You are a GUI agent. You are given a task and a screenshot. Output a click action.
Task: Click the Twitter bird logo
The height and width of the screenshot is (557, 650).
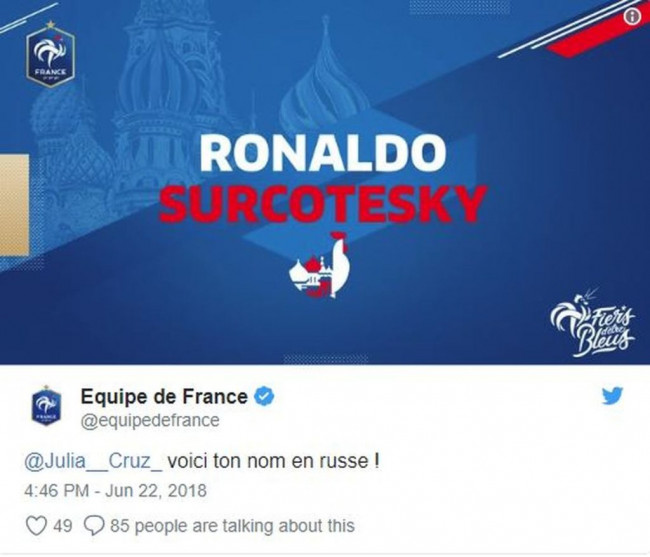[x=612, y=396]
